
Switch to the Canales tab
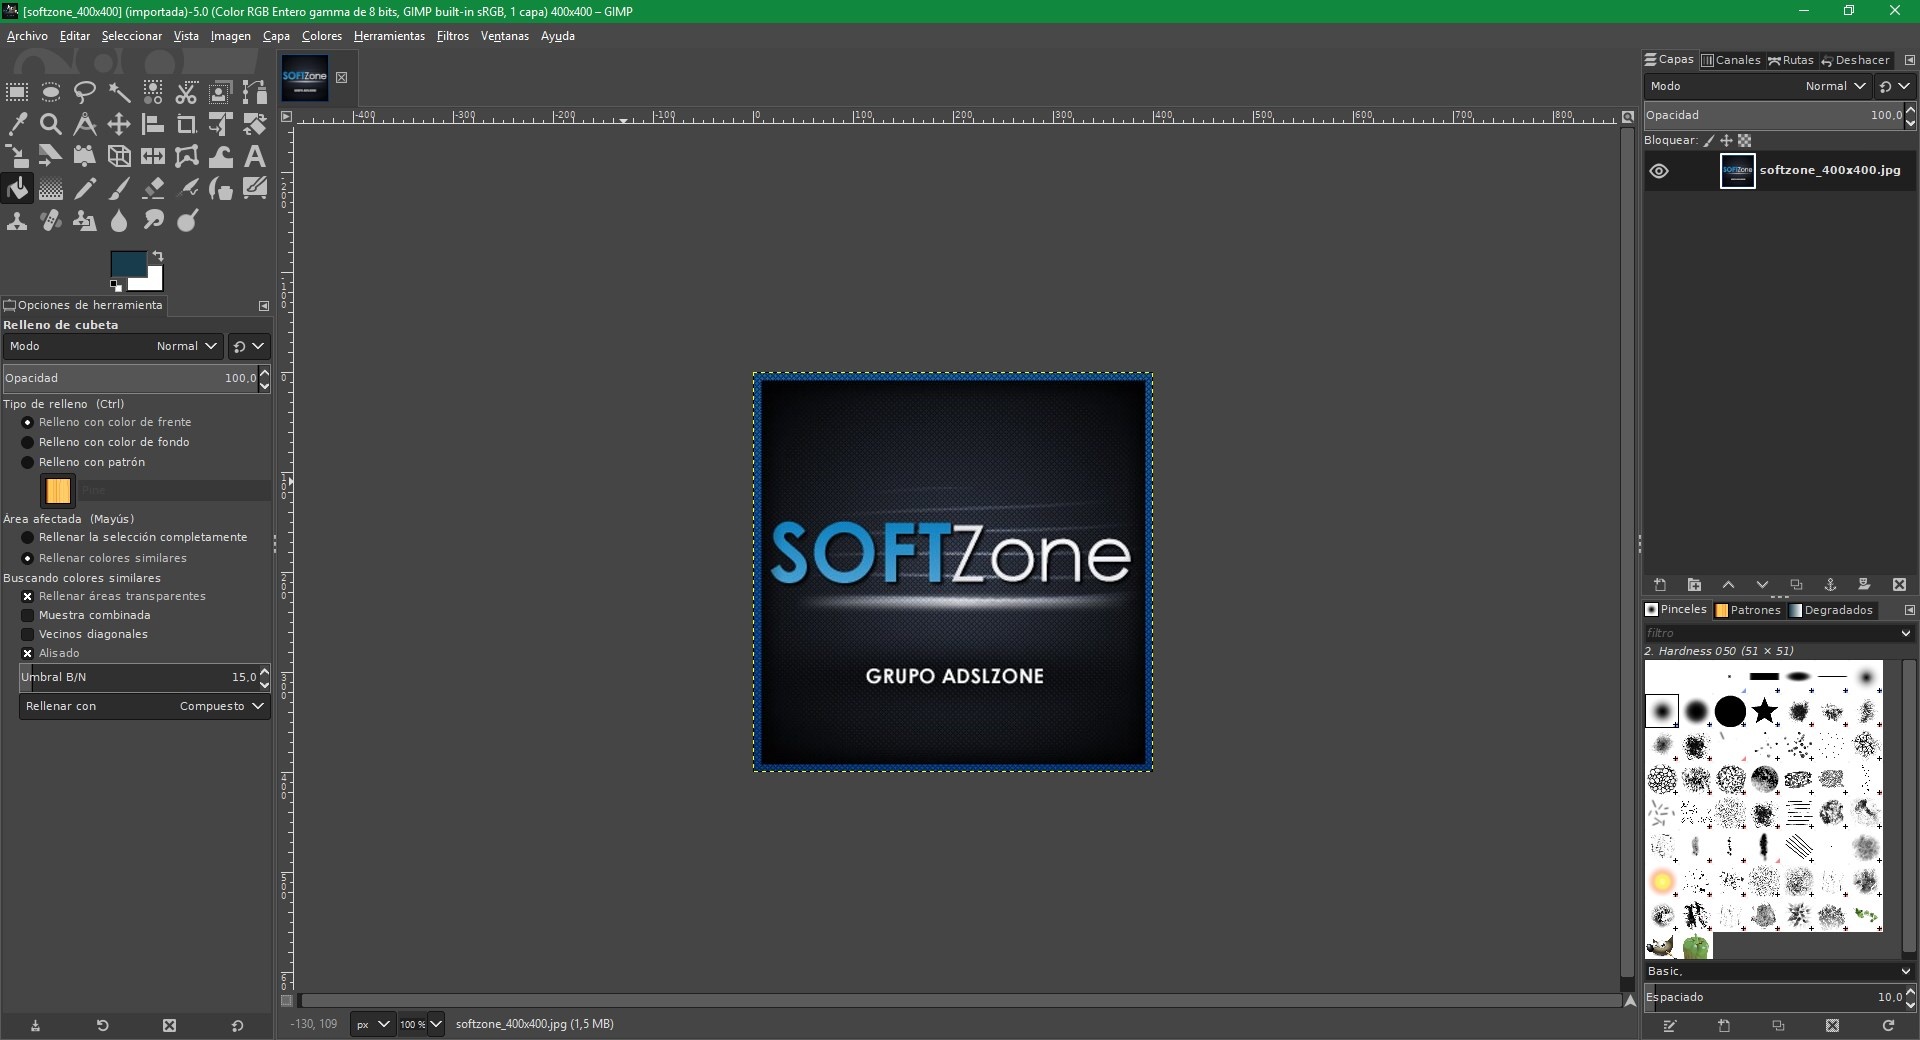point(1731,61)
